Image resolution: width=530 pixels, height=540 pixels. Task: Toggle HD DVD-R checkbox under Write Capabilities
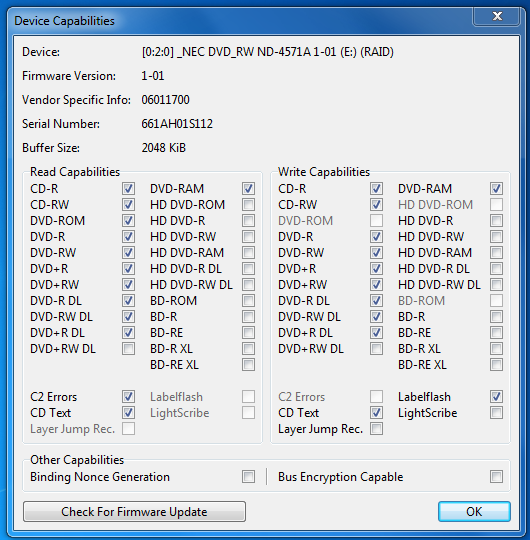tap(496, 221)
